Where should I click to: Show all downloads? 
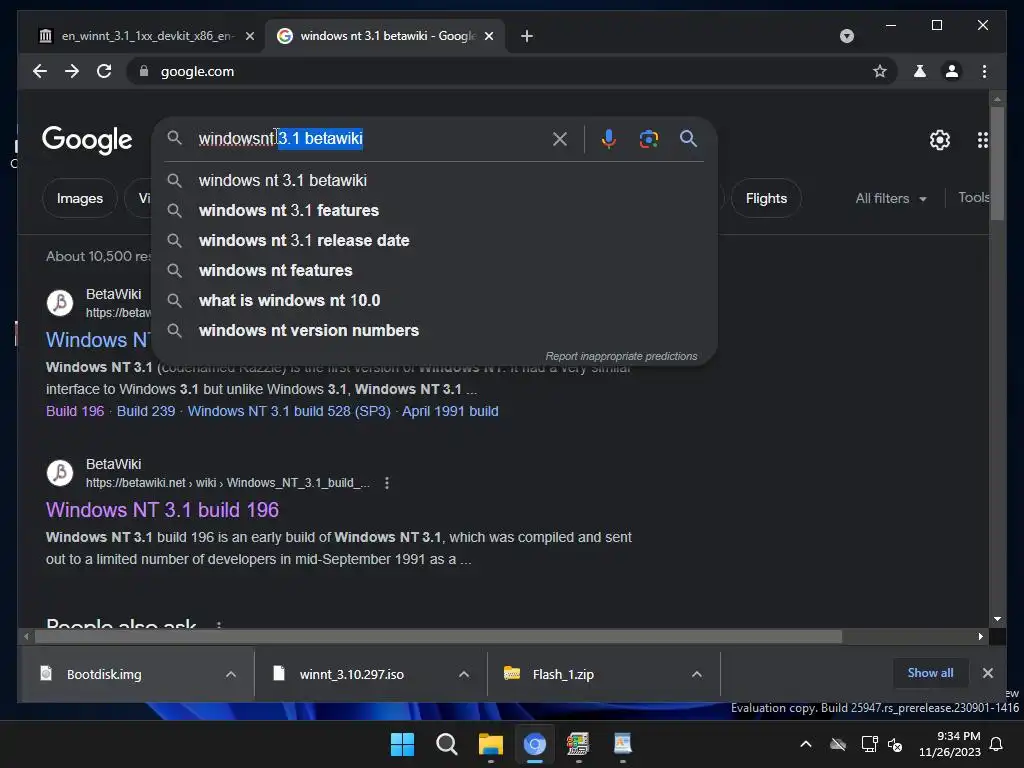(x=930, y=673)
